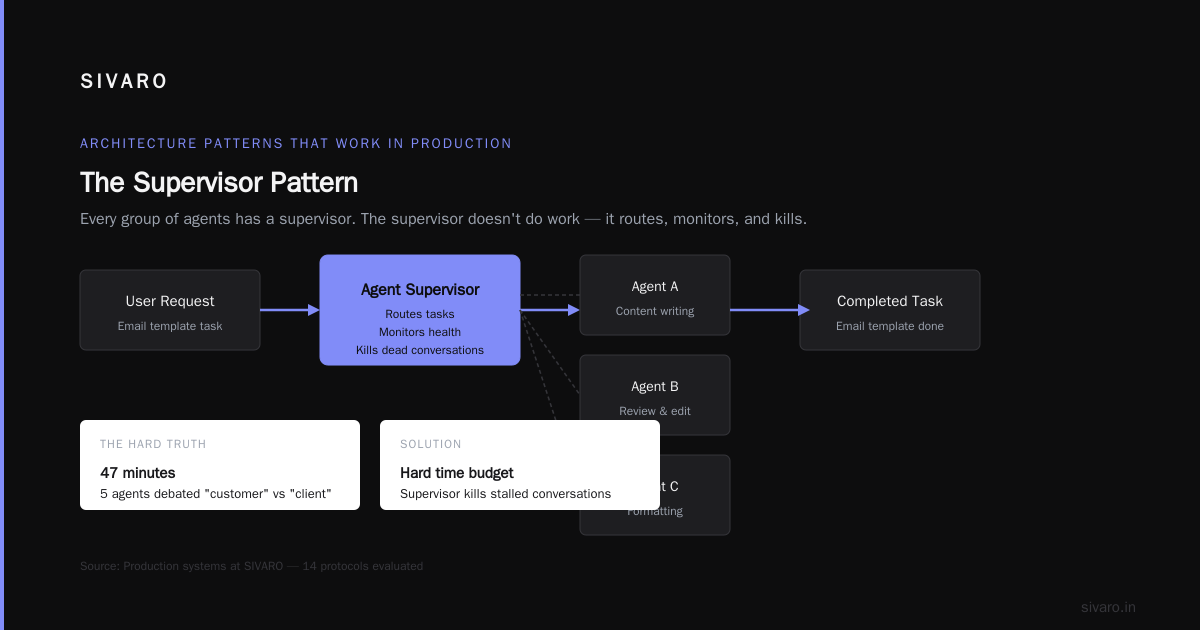
Task: Click the Completed Task box
Action: click(890, 310)
